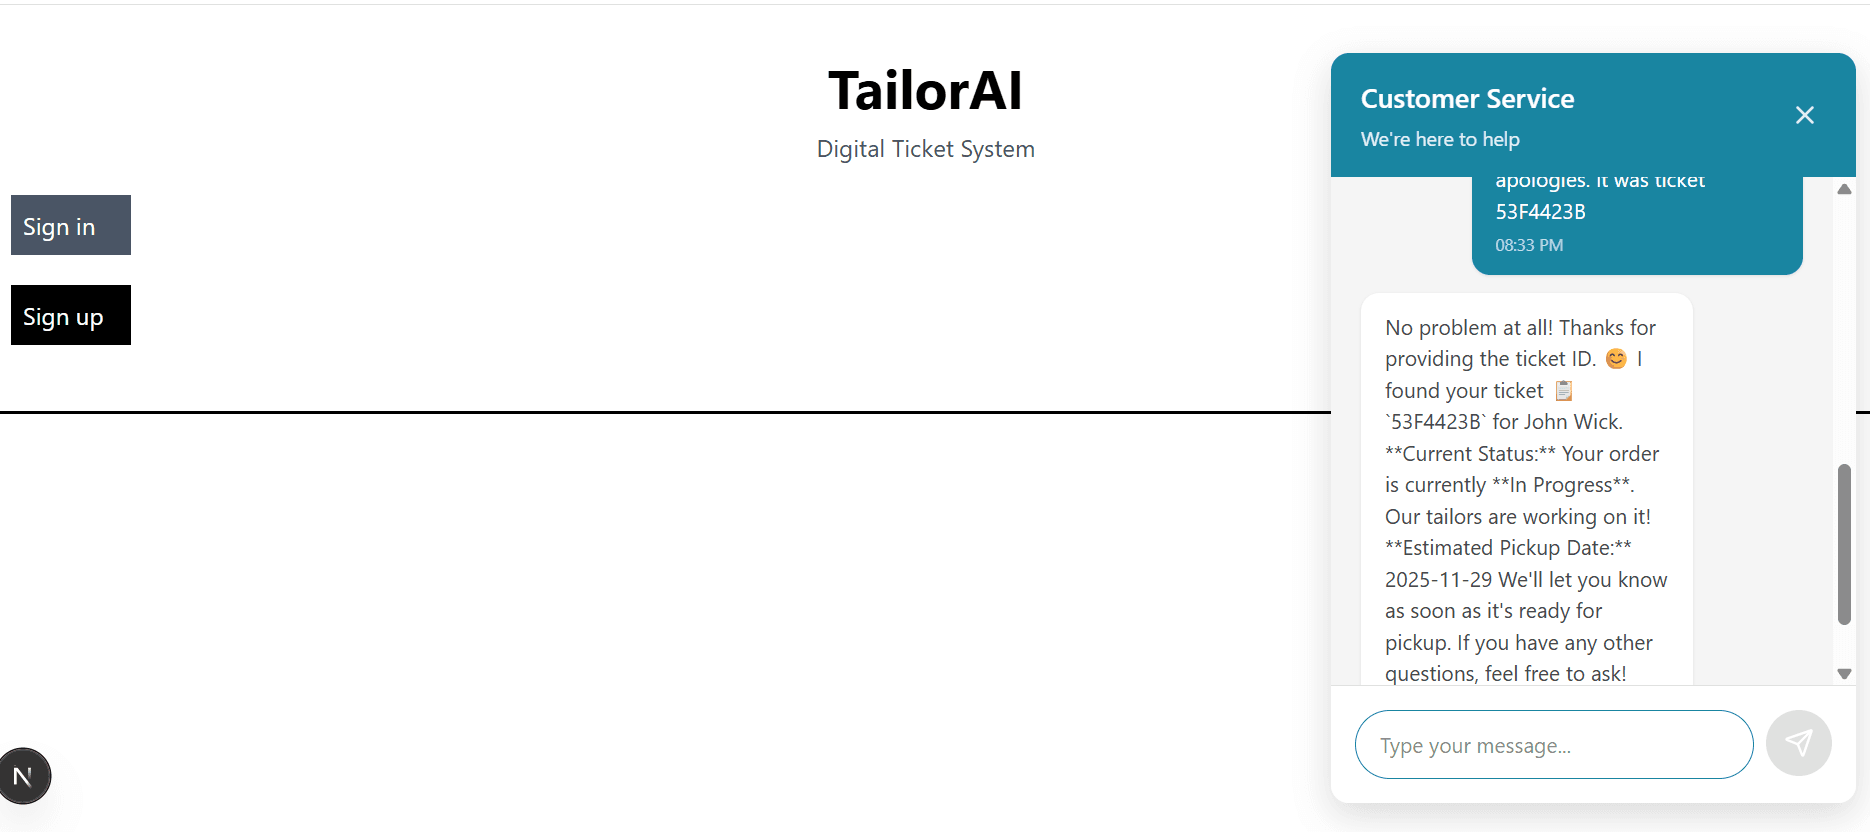1870x832 pixels.
Task: Click the Customer Service header title
Action: 1467,98
